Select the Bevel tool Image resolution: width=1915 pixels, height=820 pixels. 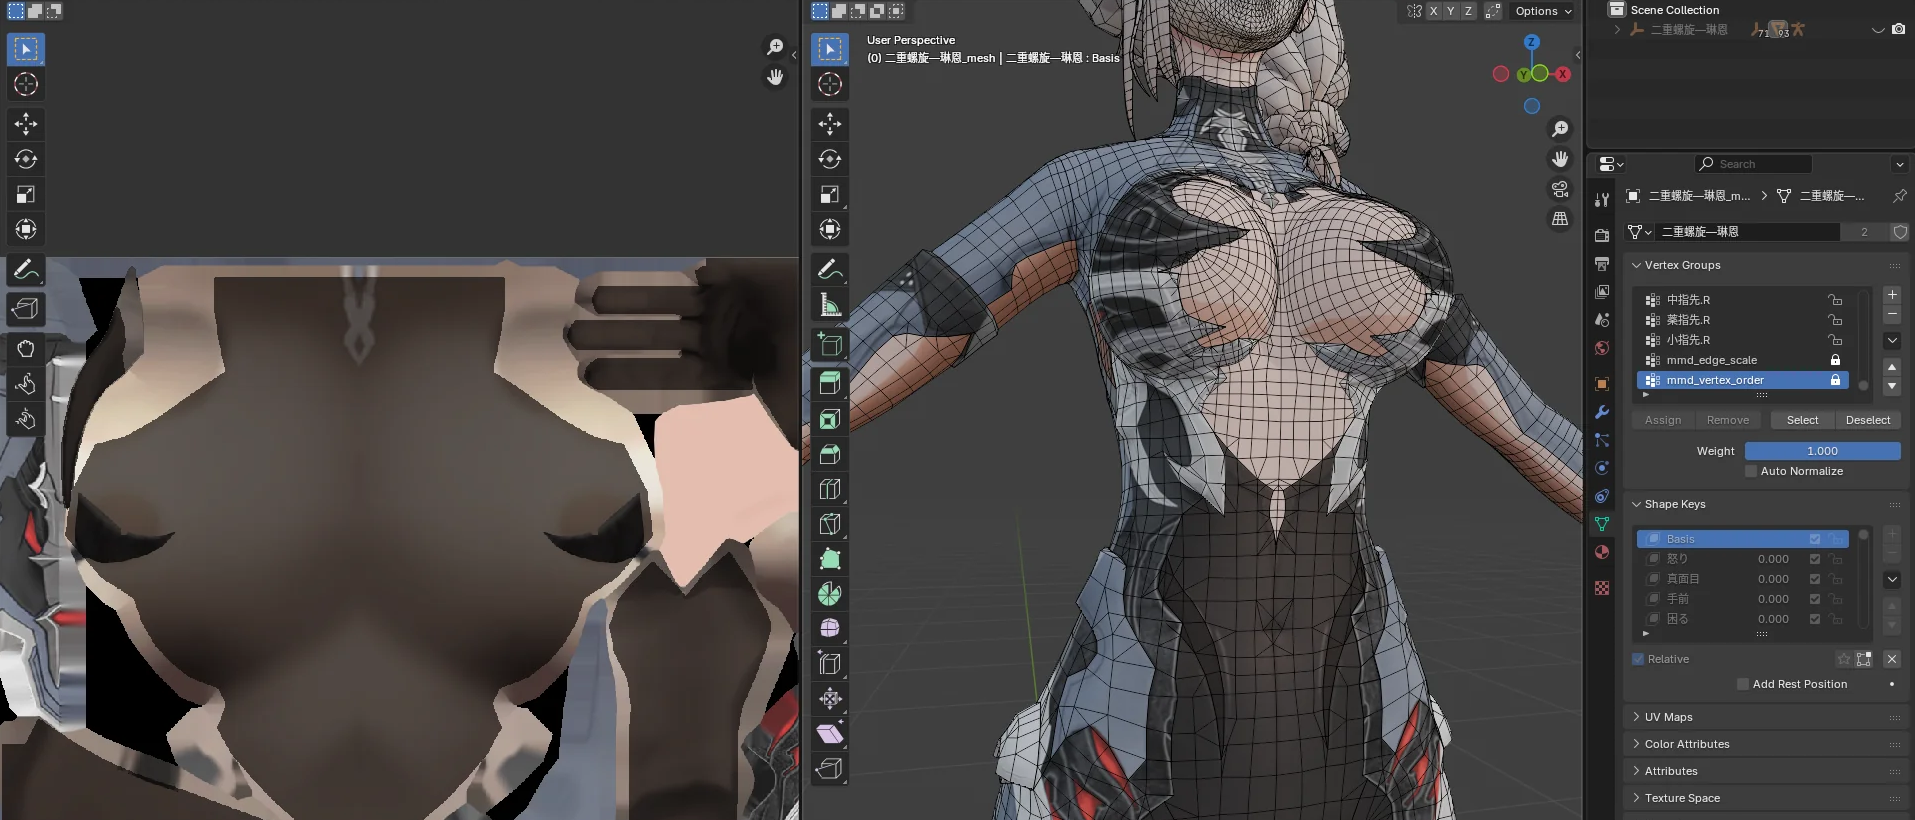pyautogui.click(x=829, y=454)
